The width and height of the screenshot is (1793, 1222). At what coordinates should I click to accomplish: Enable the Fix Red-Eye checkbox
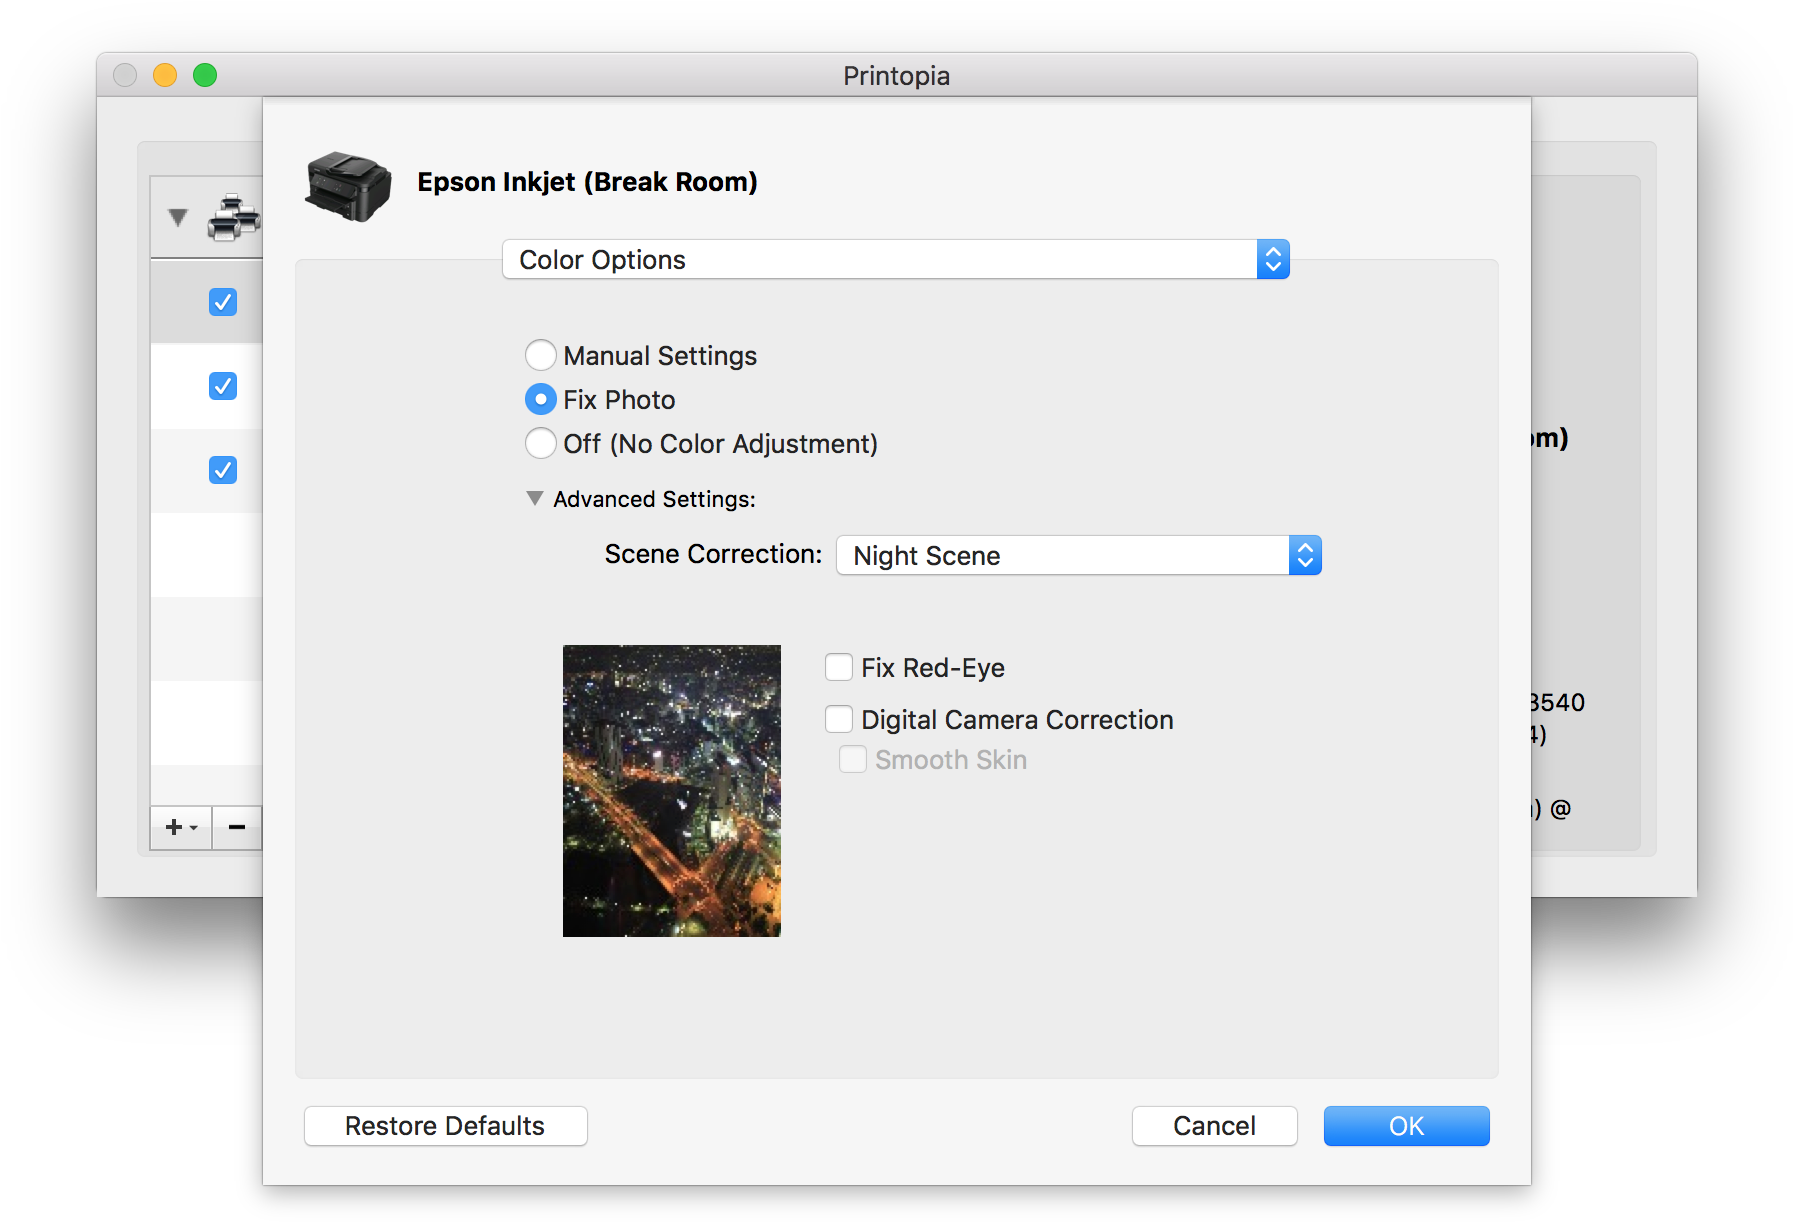[839, 667]
